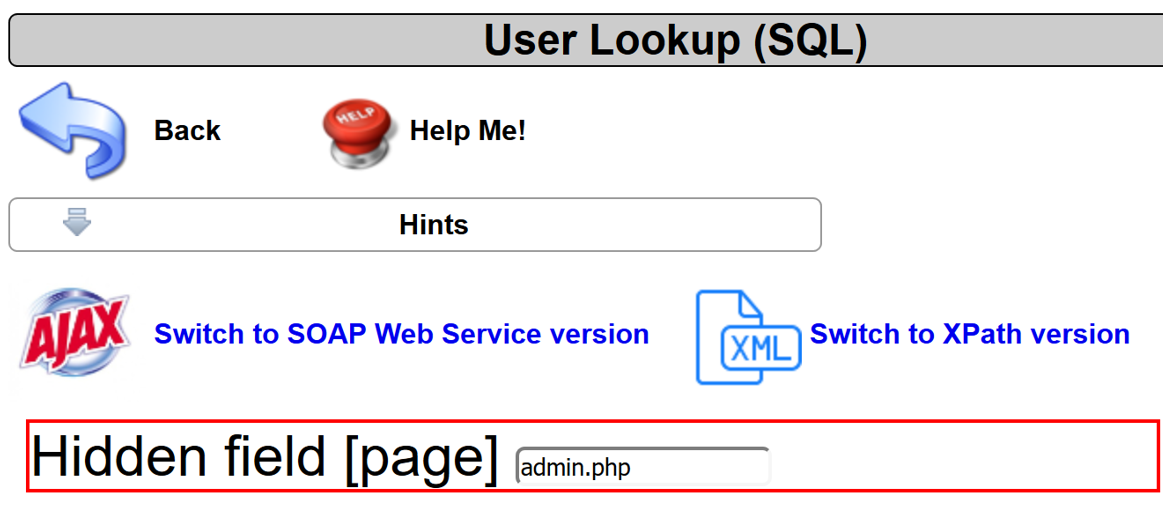Switch to XPath version link
The image size is (1163, 510).
pyautogui.click(x=969, y=334)
